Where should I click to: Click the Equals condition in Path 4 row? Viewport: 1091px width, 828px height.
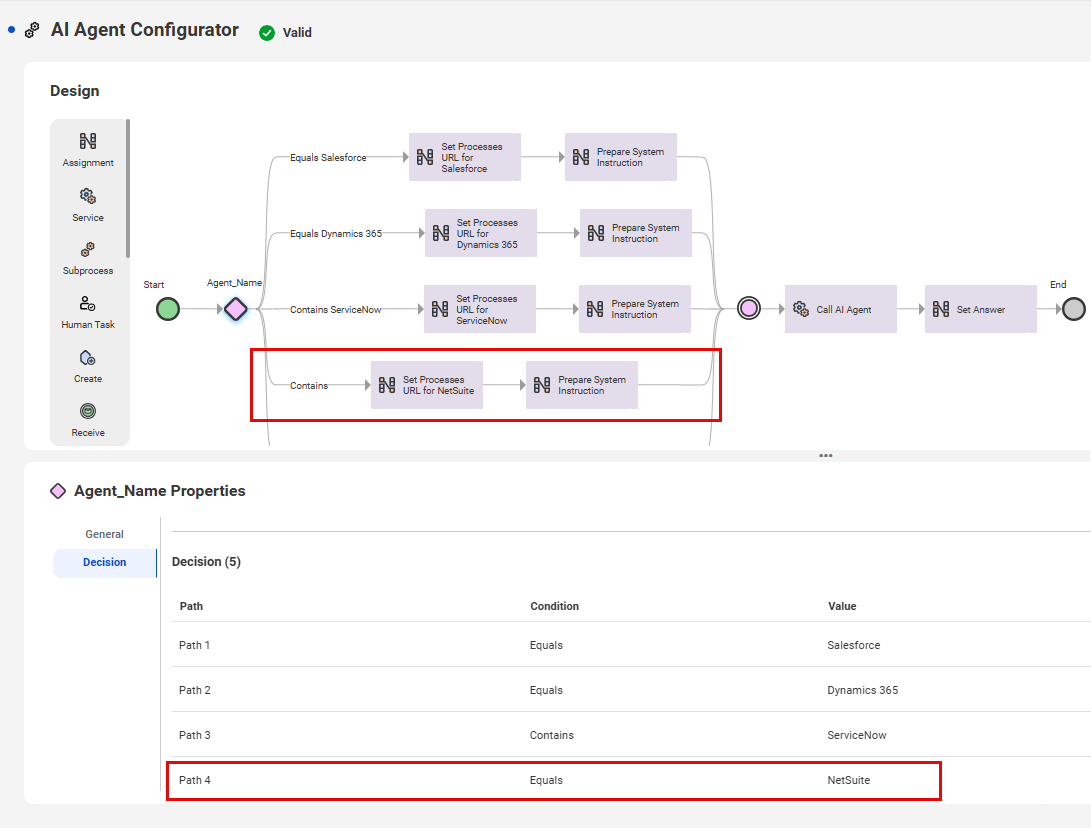[546, 780]
